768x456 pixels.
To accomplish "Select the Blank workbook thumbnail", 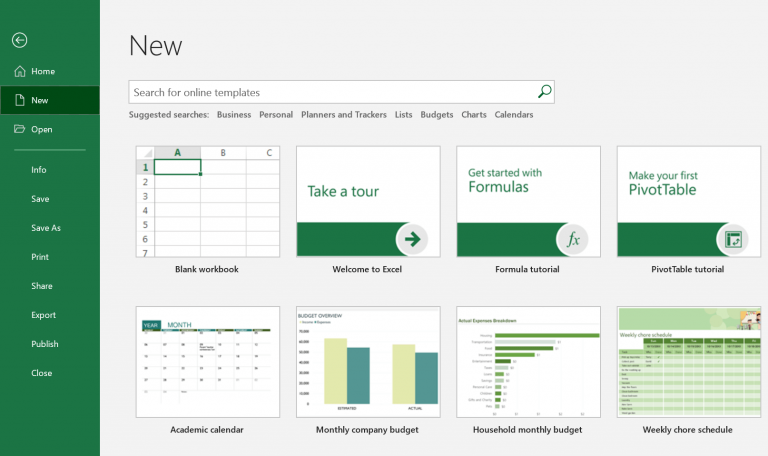I will coord(208,201).
